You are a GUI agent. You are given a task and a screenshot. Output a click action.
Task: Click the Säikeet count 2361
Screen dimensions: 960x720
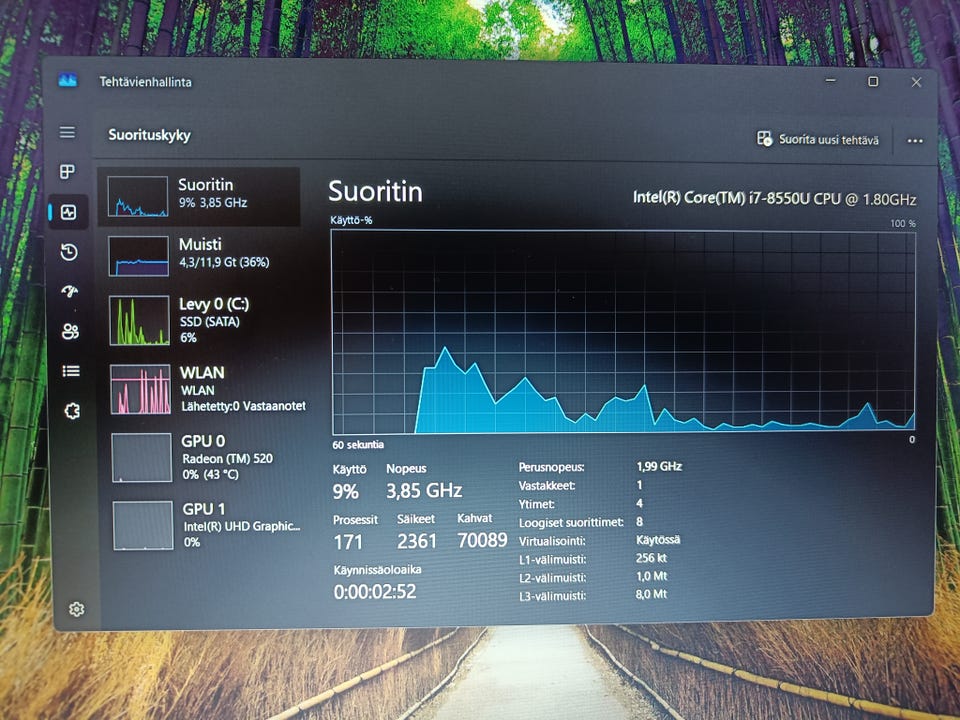[417, 541]
